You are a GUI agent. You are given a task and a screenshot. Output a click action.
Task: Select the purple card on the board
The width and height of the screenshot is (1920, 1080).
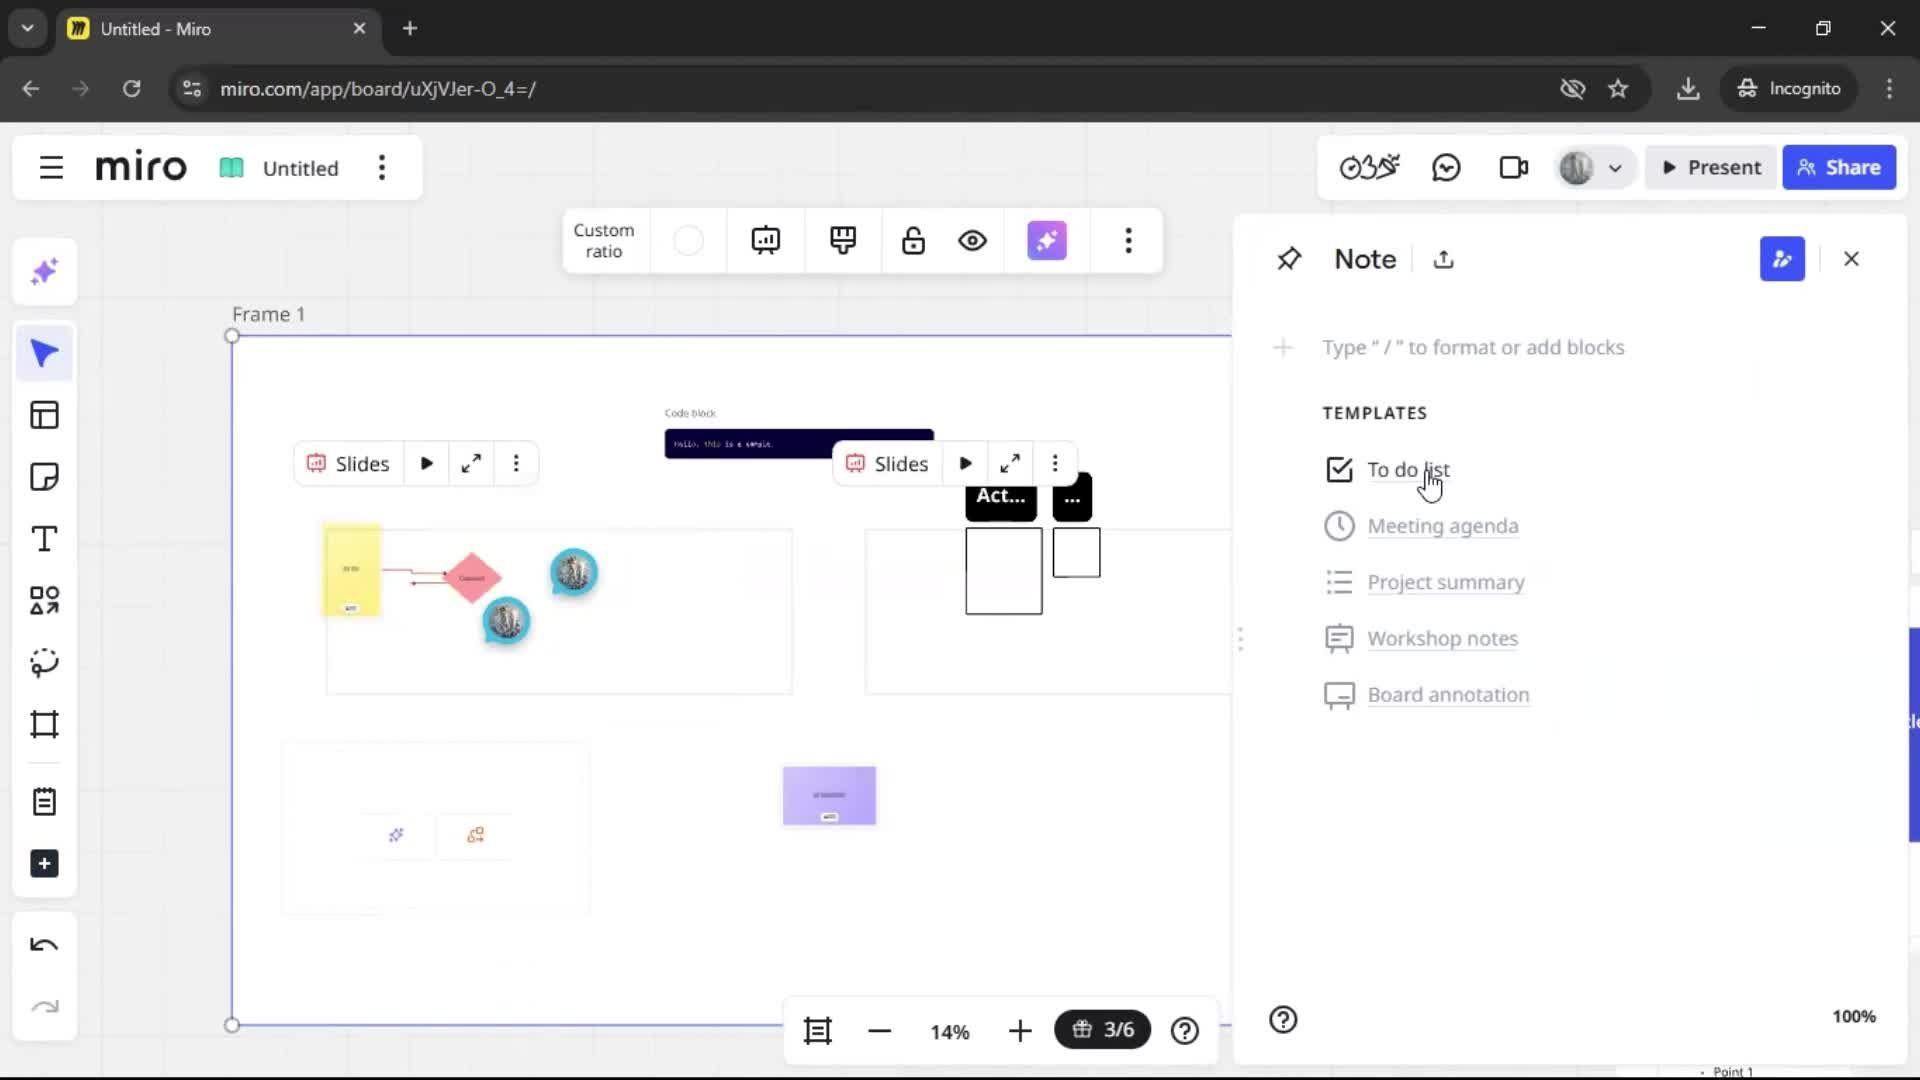point(829,796)
